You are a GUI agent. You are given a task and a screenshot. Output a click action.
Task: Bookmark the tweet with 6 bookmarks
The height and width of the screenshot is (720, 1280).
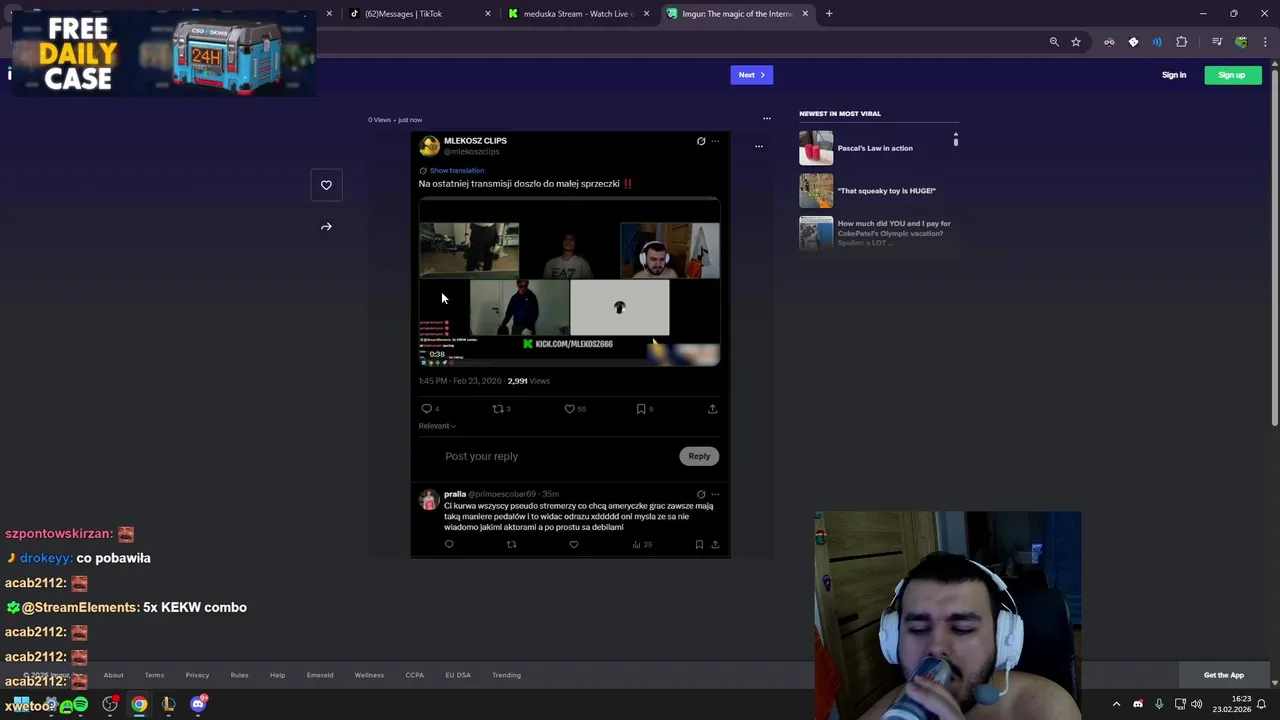pyautogui.click(x=641, y=409)
